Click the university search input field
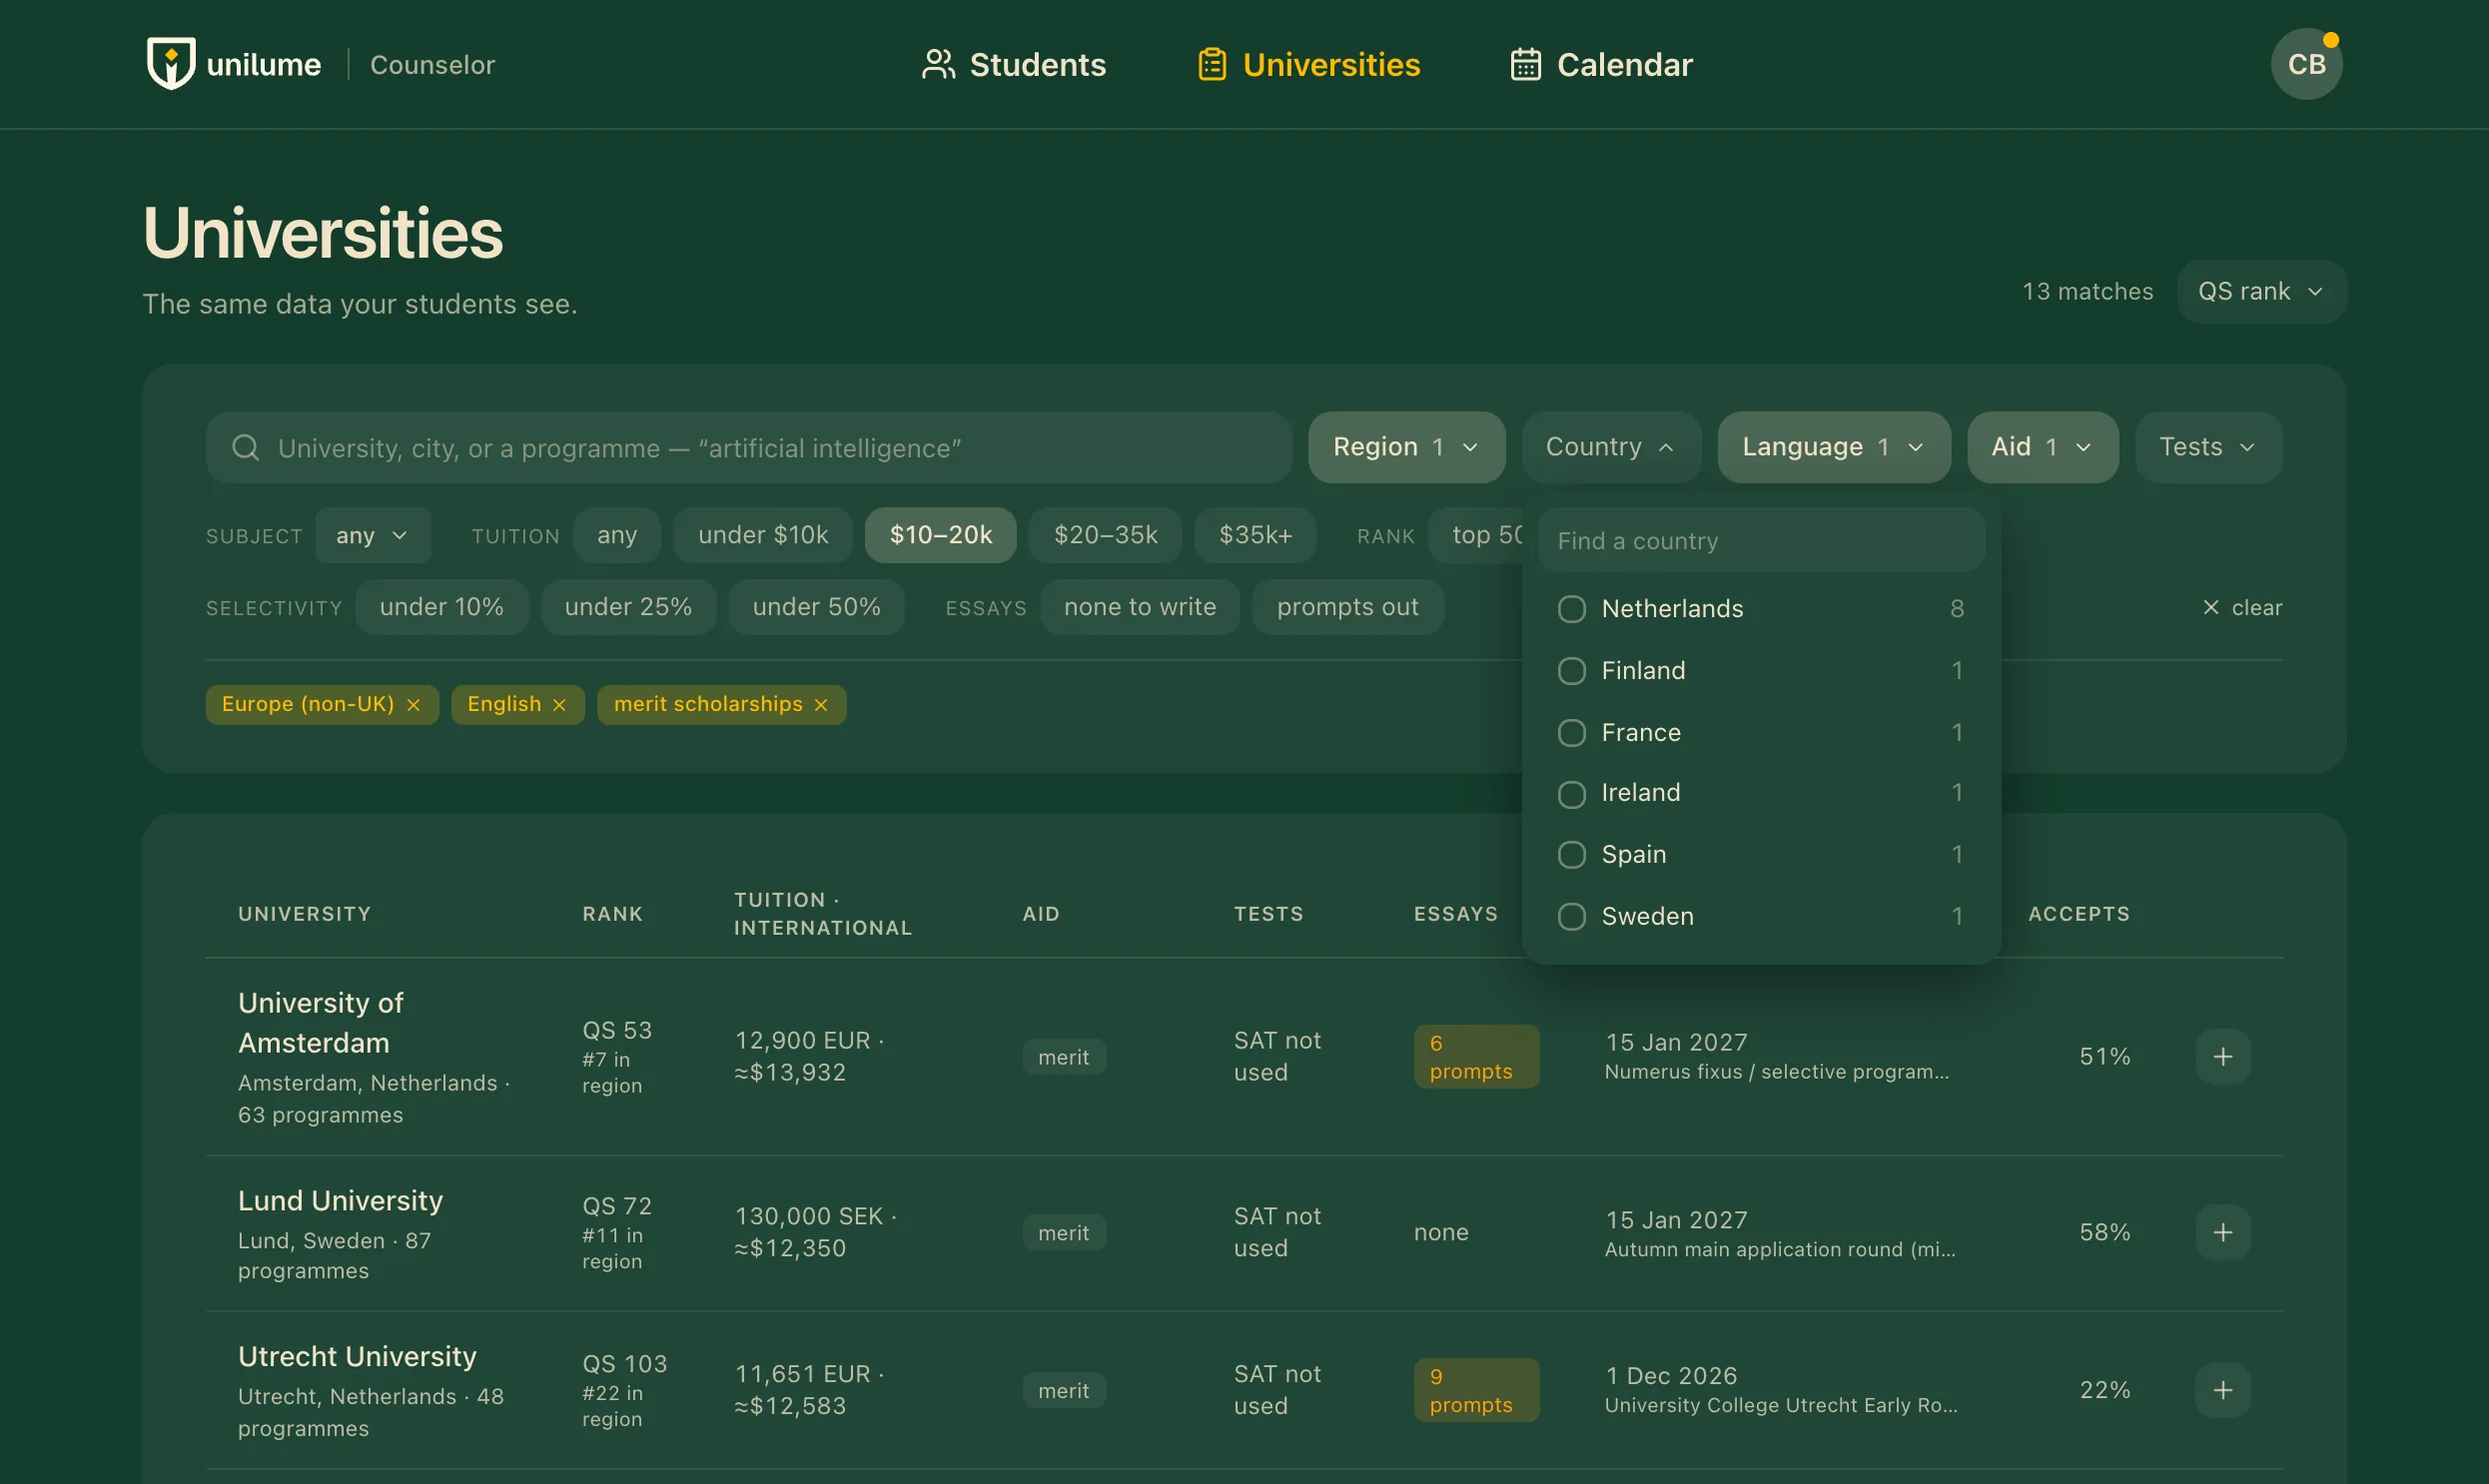2489x1484 pixels. point(748,447)
